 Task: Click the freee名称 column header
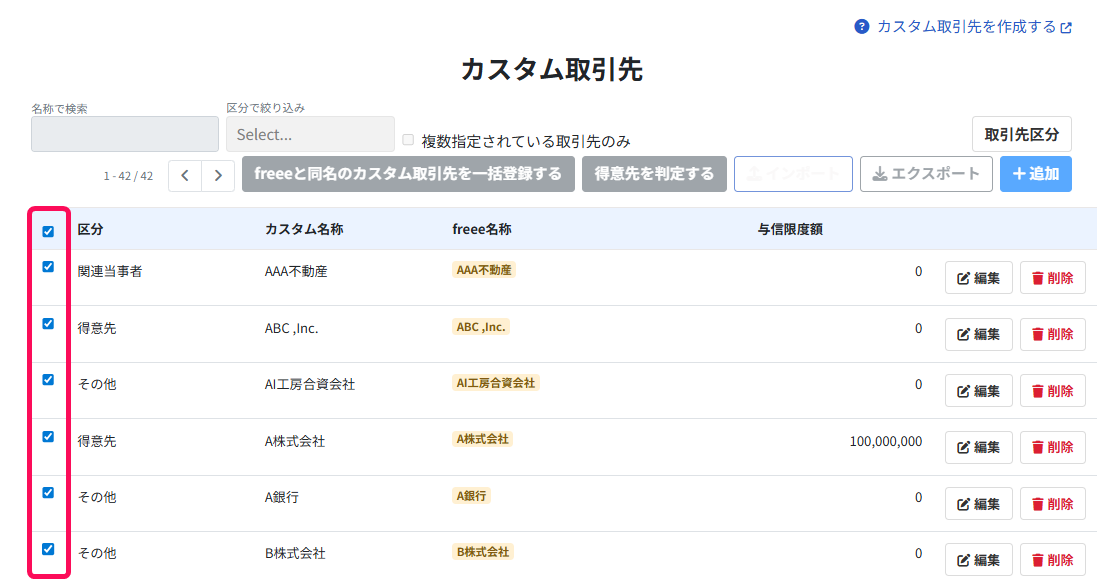coord(482,229)
